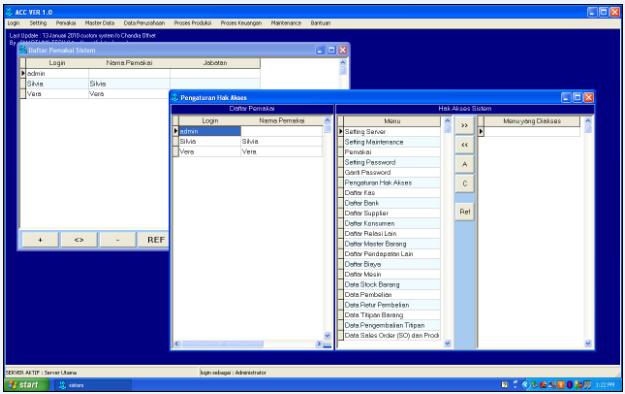Open the Proses Produksi menu
The height and width of the screenshot is (394, 625).
pos(193,23)
